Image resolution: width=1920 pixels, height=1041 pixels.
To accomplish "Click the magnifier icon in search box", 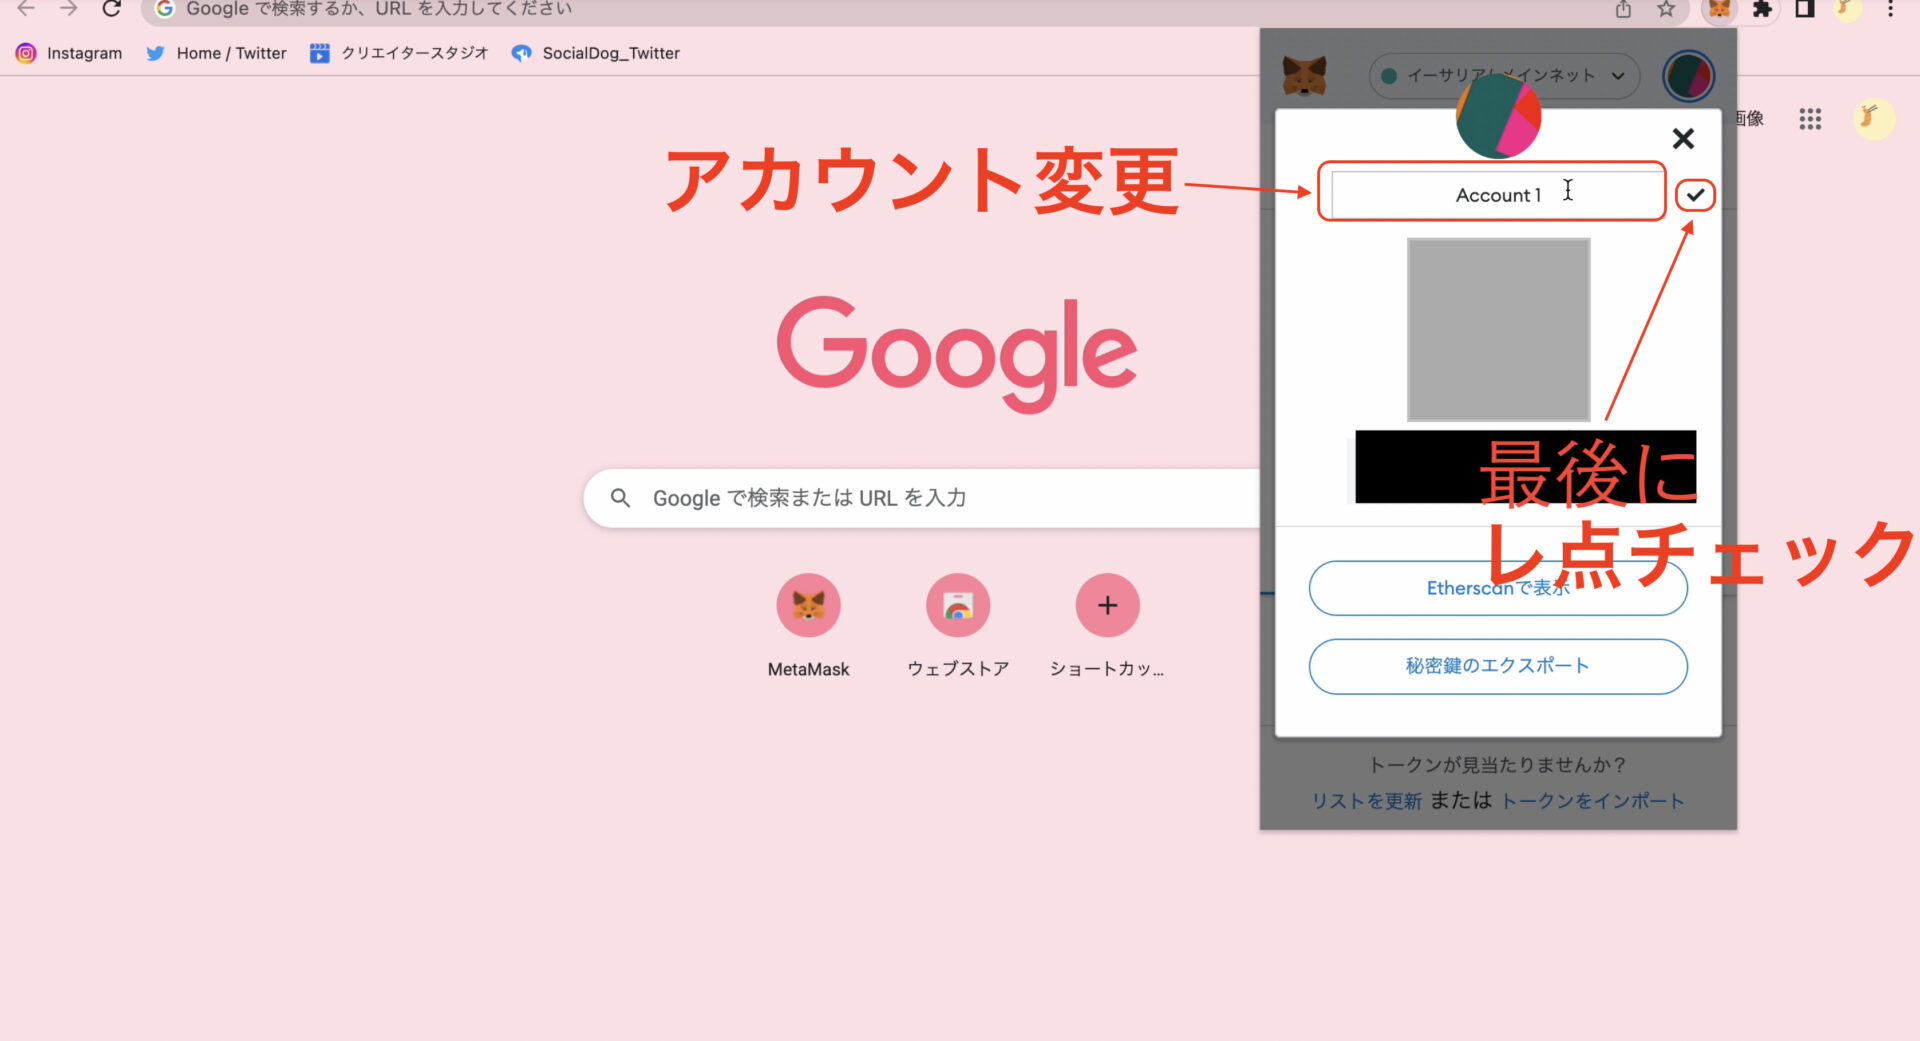I will (620, 498).
